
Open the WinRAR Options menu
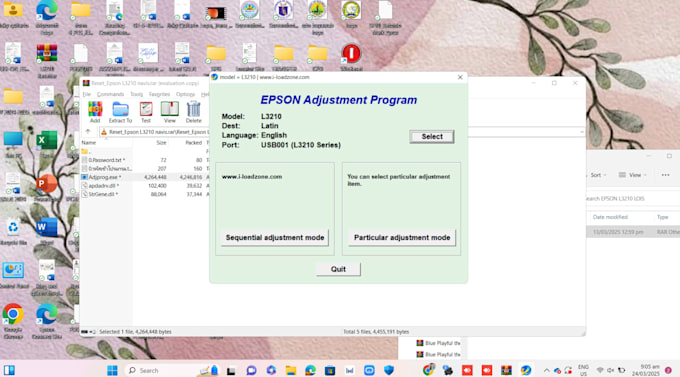tap(185, 94)
